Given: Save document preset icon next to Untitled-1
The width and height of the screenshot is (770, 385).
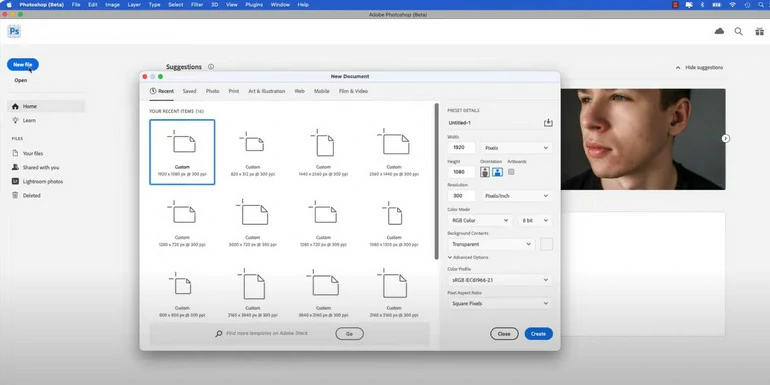Looking at the screenshot, I should [x=548, y=123].
